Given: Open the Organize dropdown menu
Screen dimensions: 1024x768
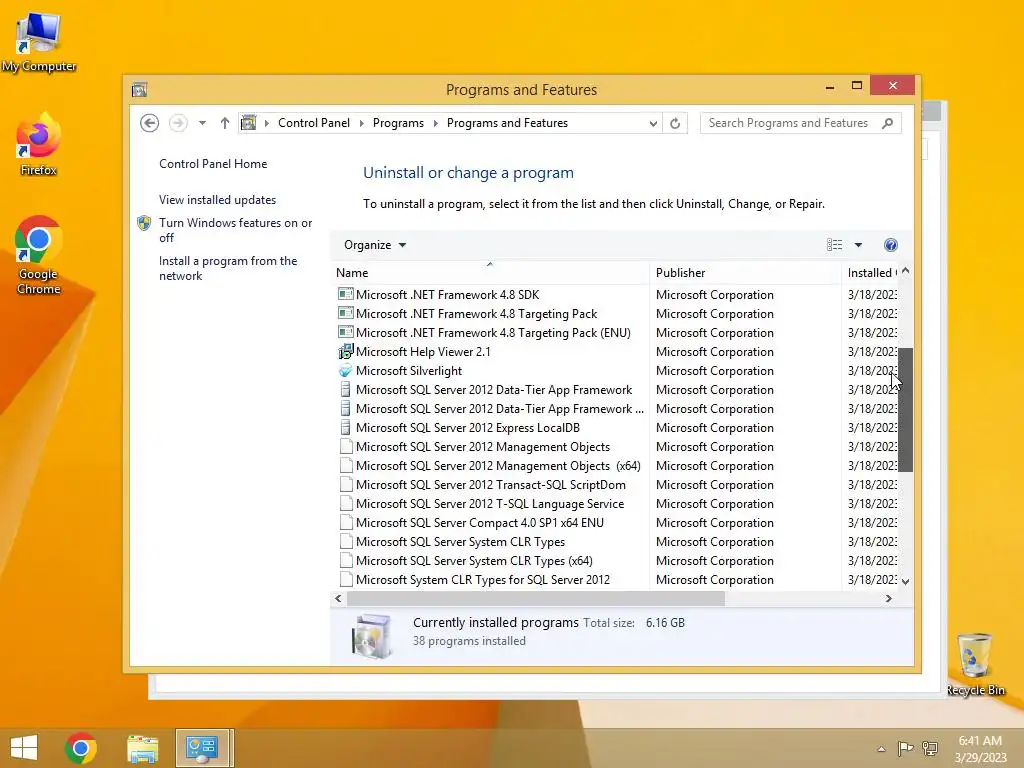Looking at the screenshot, I should coord(375,245).
